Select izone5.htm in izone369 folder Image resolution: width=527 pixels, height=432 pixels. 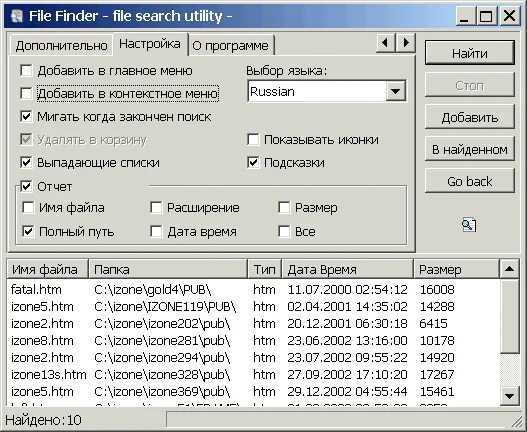(x=253, y=391)
